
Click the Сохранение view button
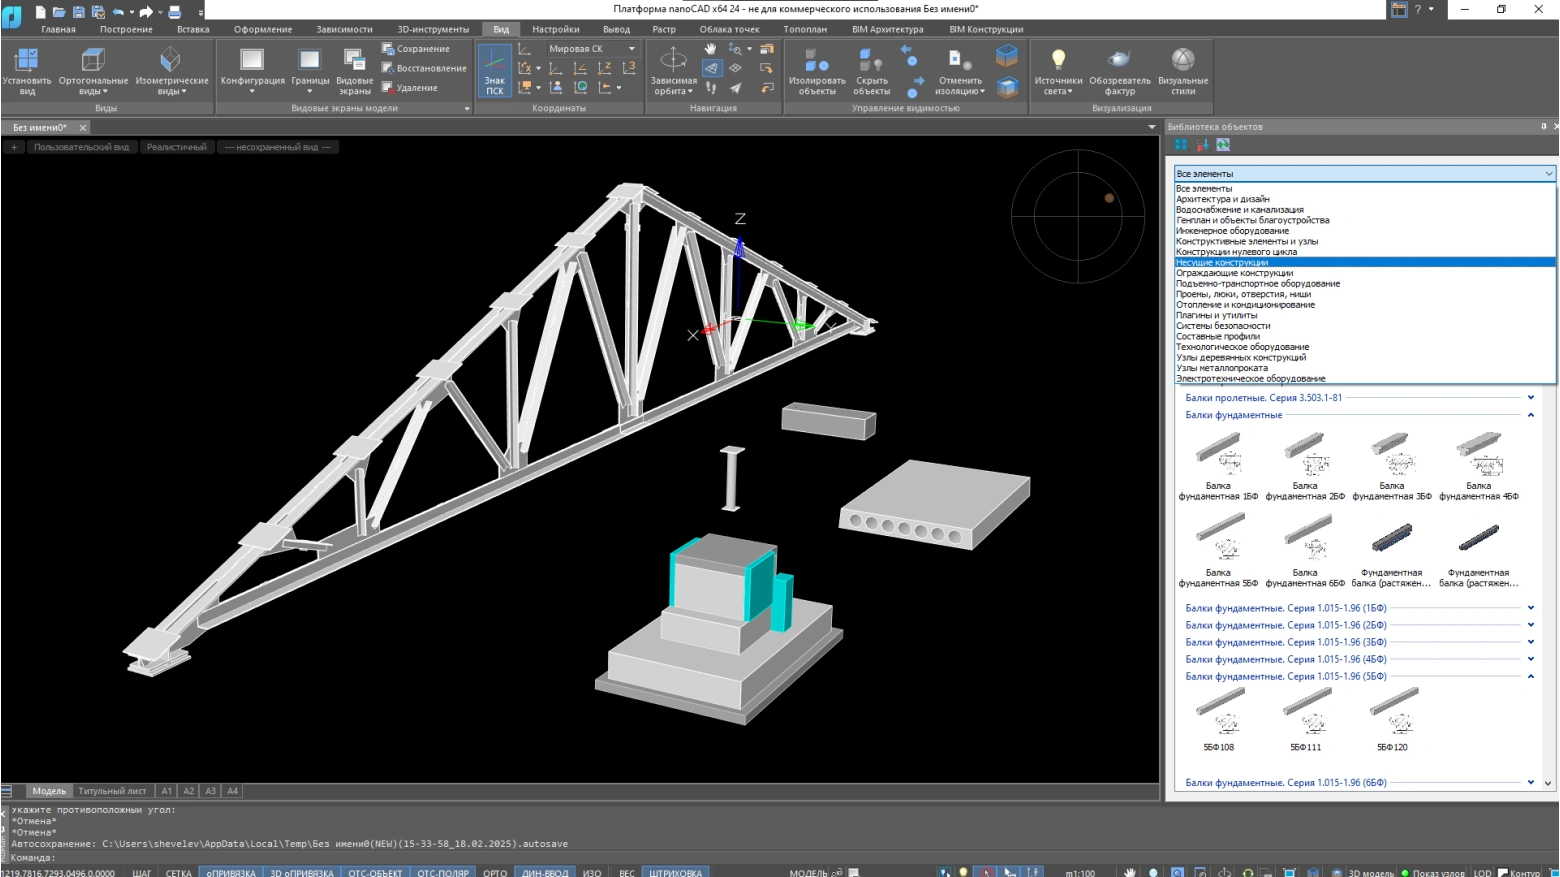pos(422,49)
